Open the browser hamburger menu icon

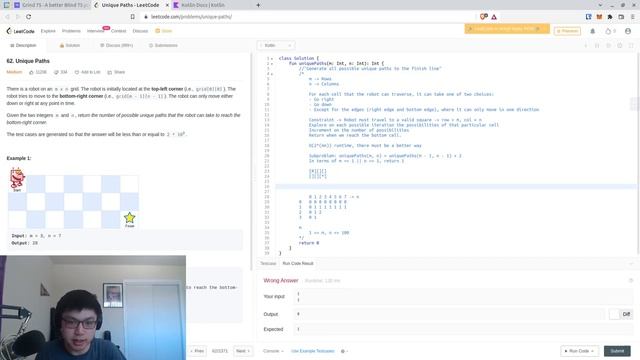(633, 17)
